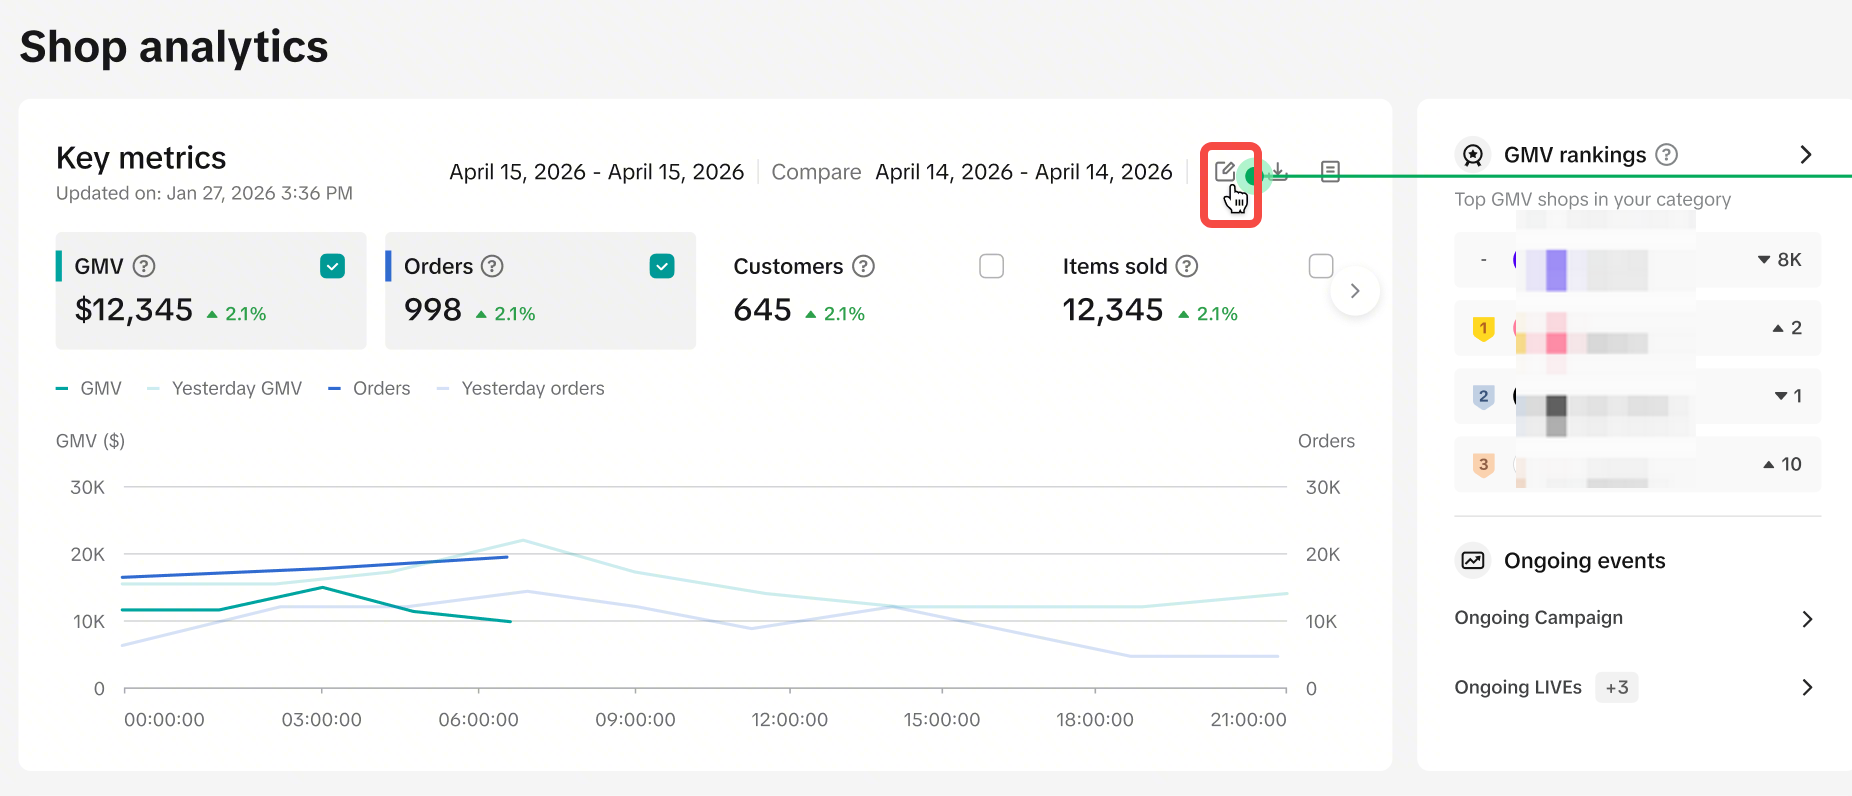This screenshot has height=796, width=1852.
Task: Uncheck the GMV metric checkbox
Action: tap(333, 266)
